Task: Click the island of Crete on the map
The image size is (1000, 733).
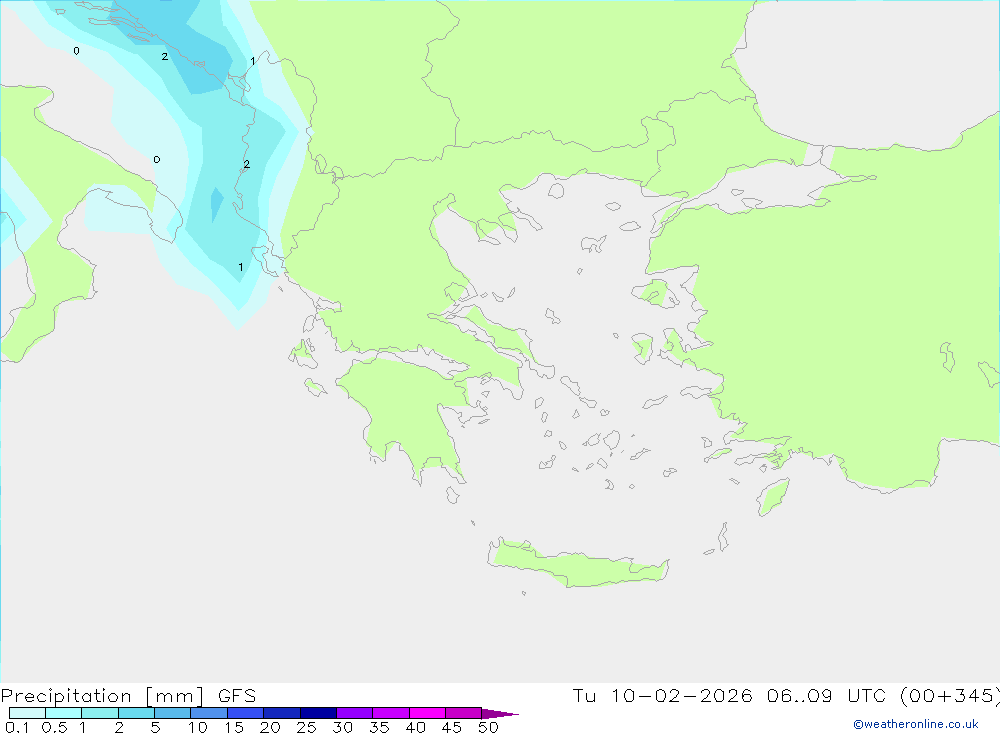Action: point(577,565)
